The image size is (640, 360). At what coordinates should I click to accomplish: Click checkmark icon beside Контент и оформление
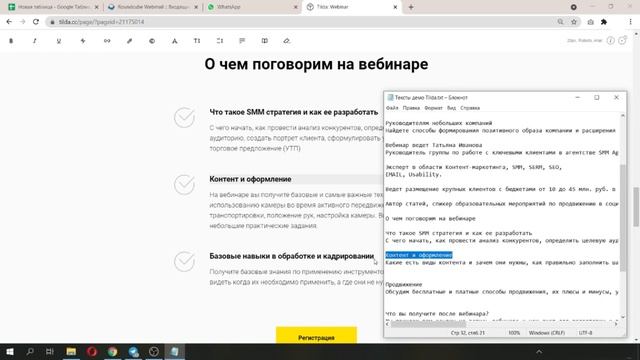[x=184, y=184]
